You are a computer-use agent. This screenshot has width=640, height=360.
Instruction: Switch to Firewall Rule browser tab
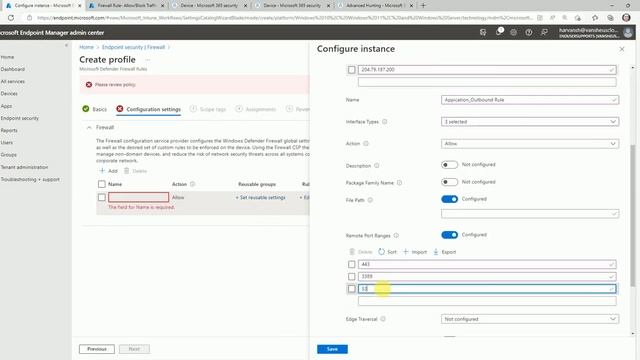coord(127,6)
